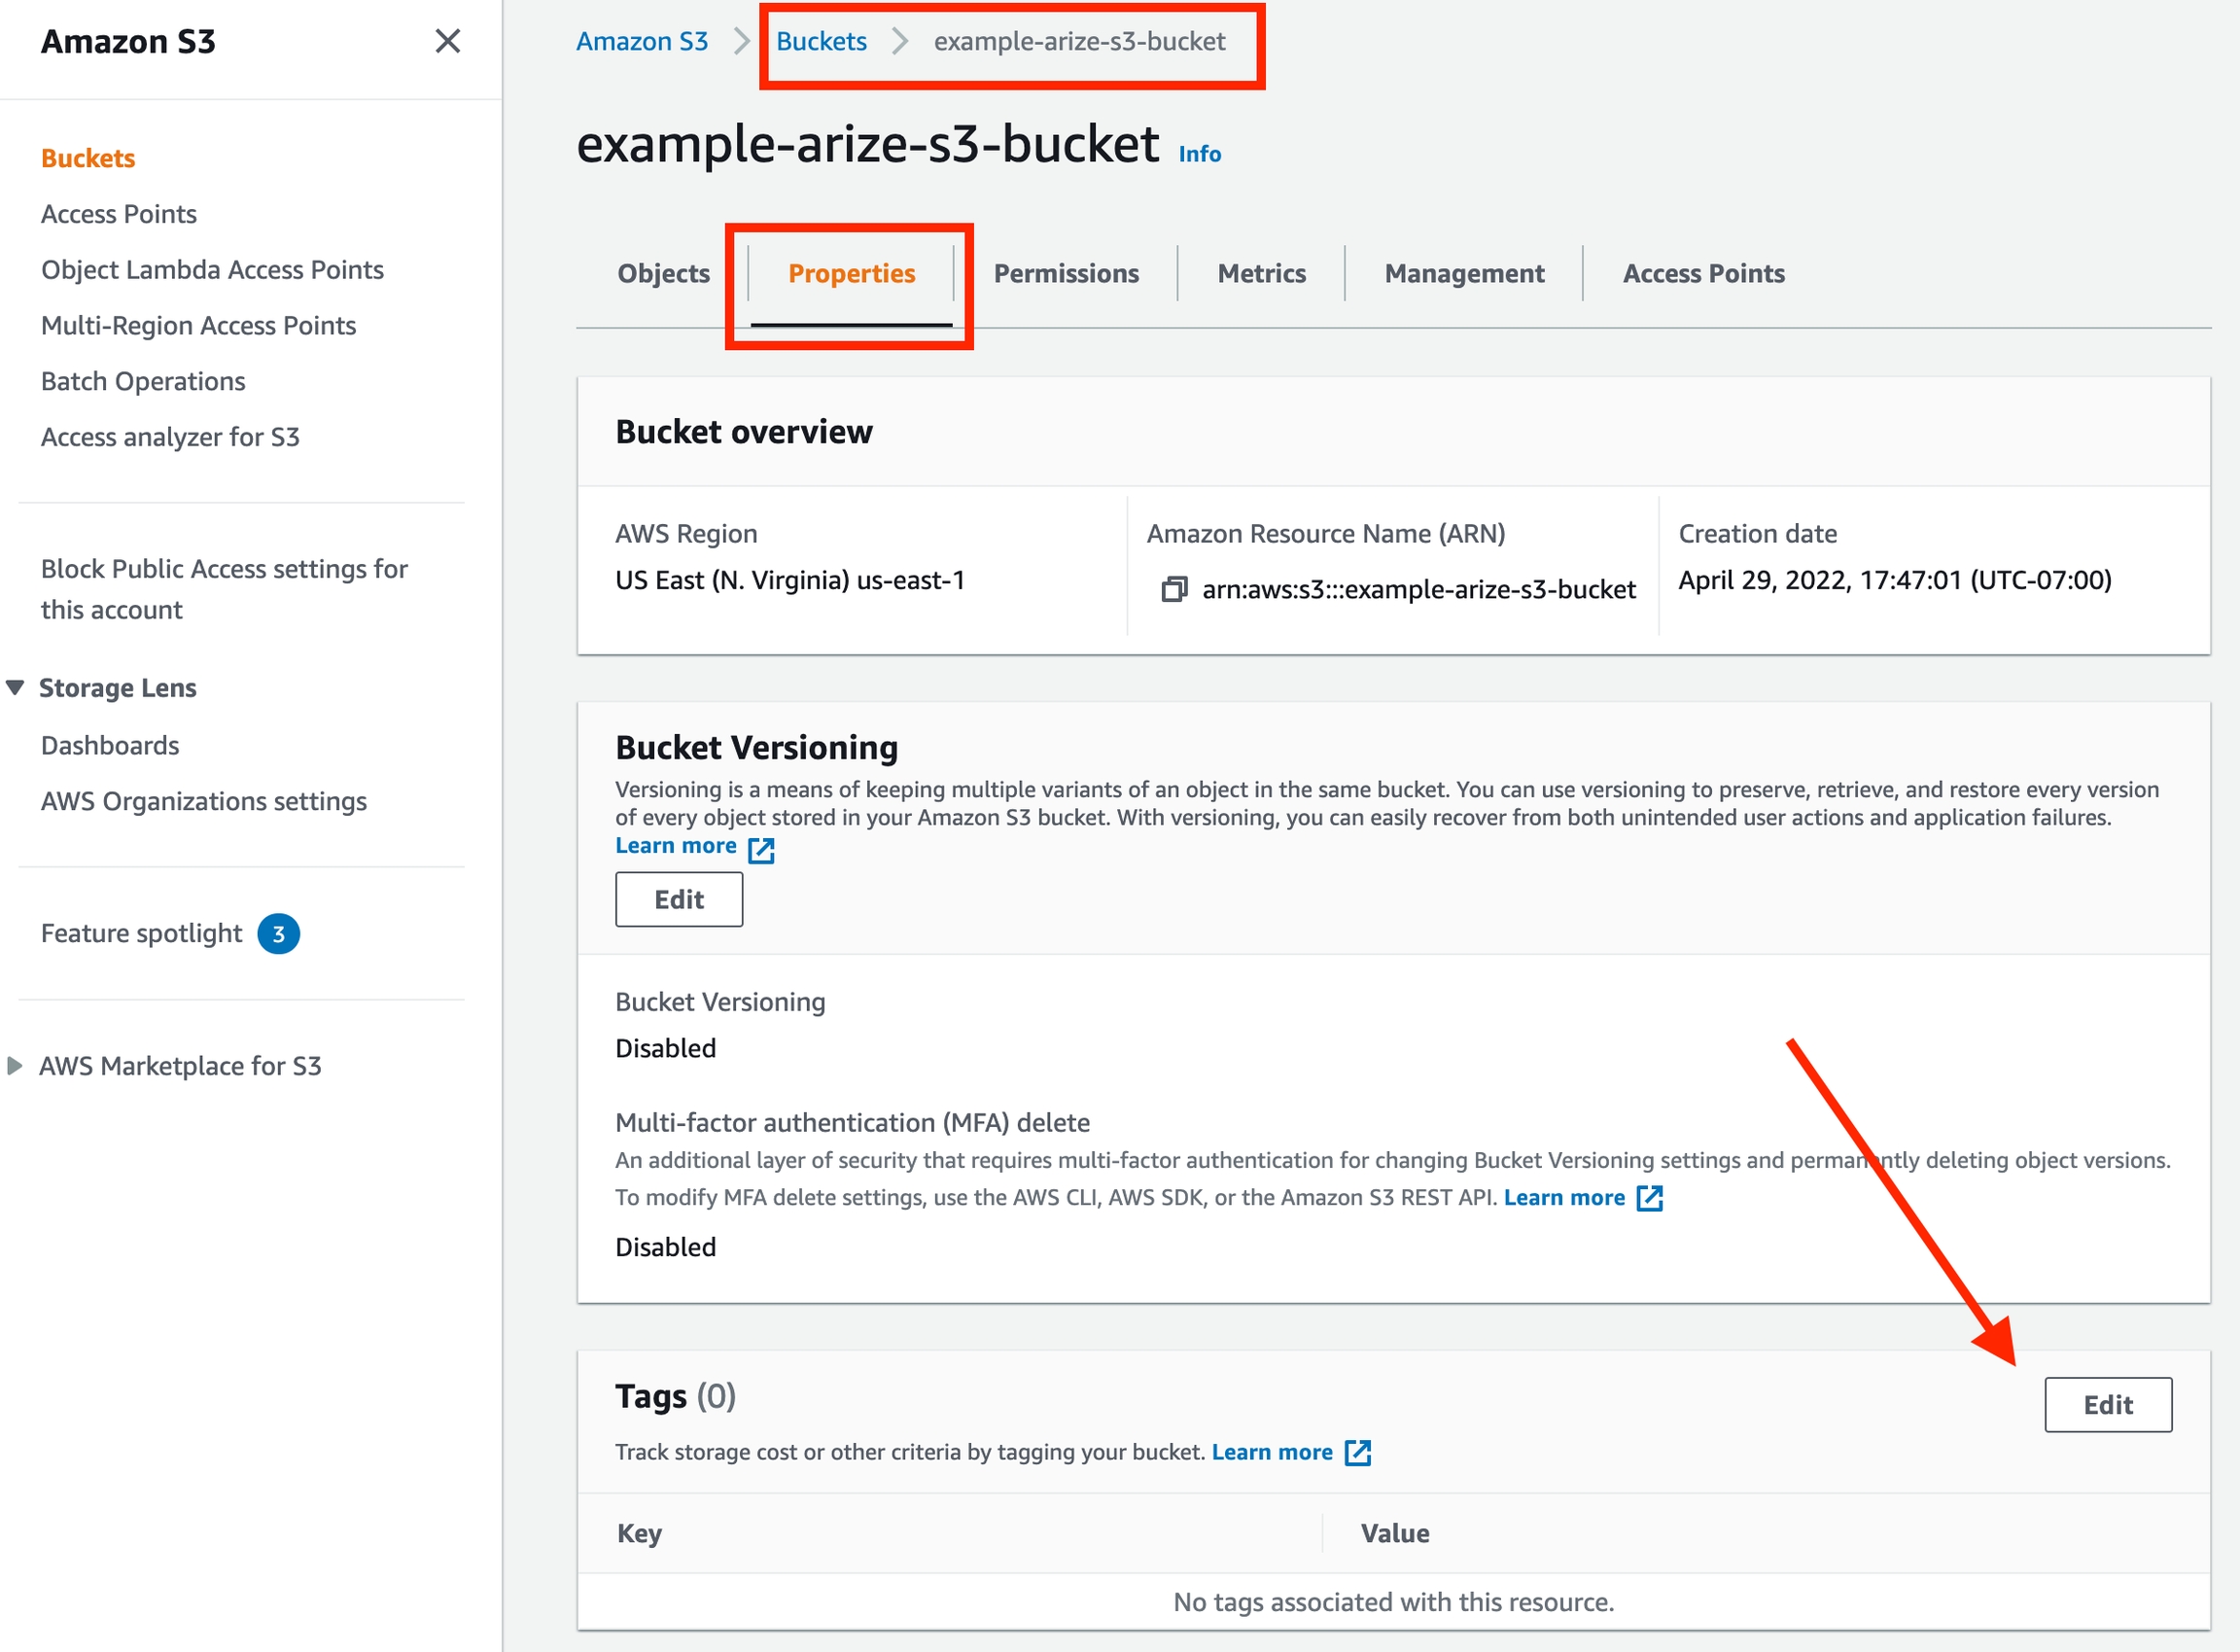The width and height of the screenshot is (2240, 1652).
Task: Edit the bucket Tags
Action: tap(2107, 1405)
